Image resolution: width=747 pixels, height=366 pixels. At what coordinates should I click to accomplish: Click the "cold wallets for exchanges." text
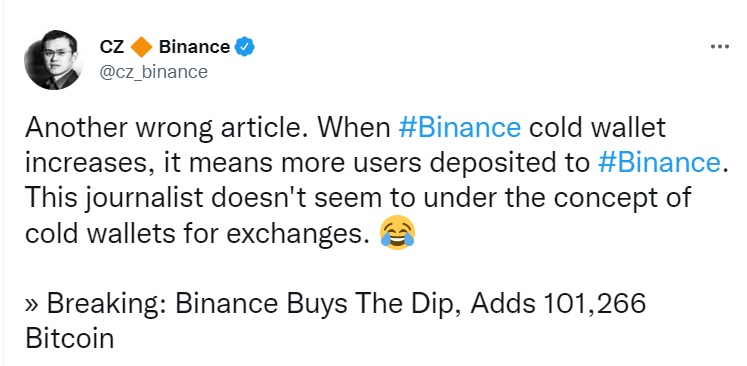(198, 234)
